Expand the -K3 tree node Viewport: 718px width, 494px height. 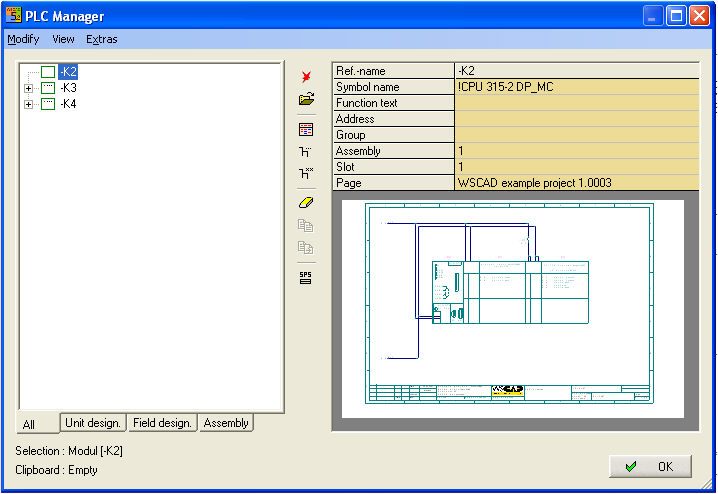point(28,88)
